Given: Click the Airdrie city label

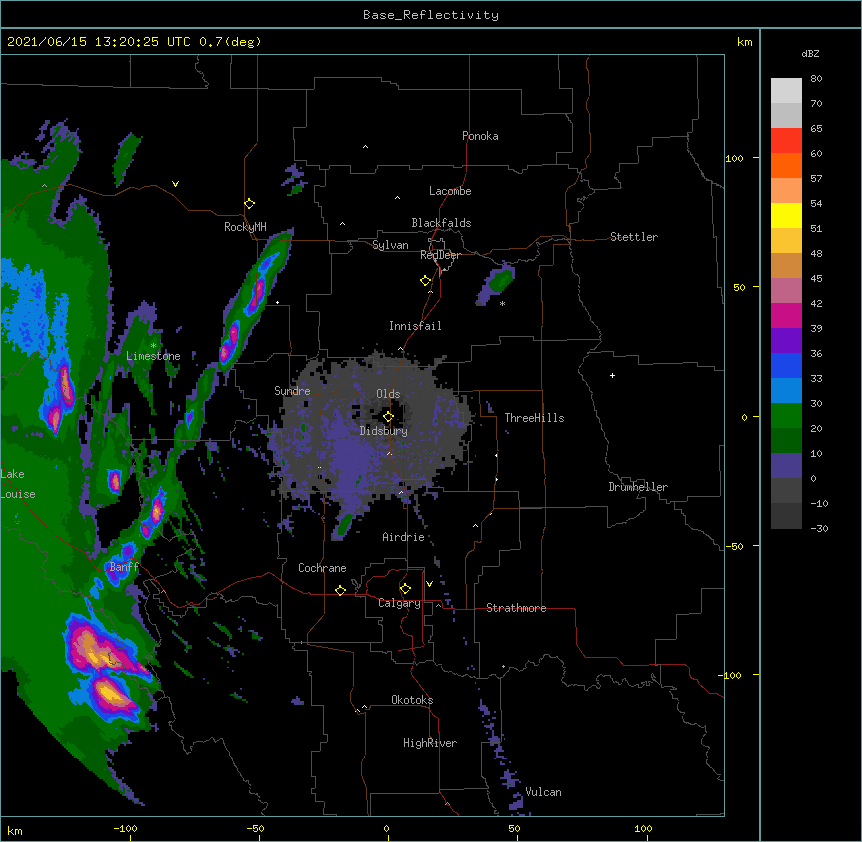Looking at the screenshot, I should [404, 537].
